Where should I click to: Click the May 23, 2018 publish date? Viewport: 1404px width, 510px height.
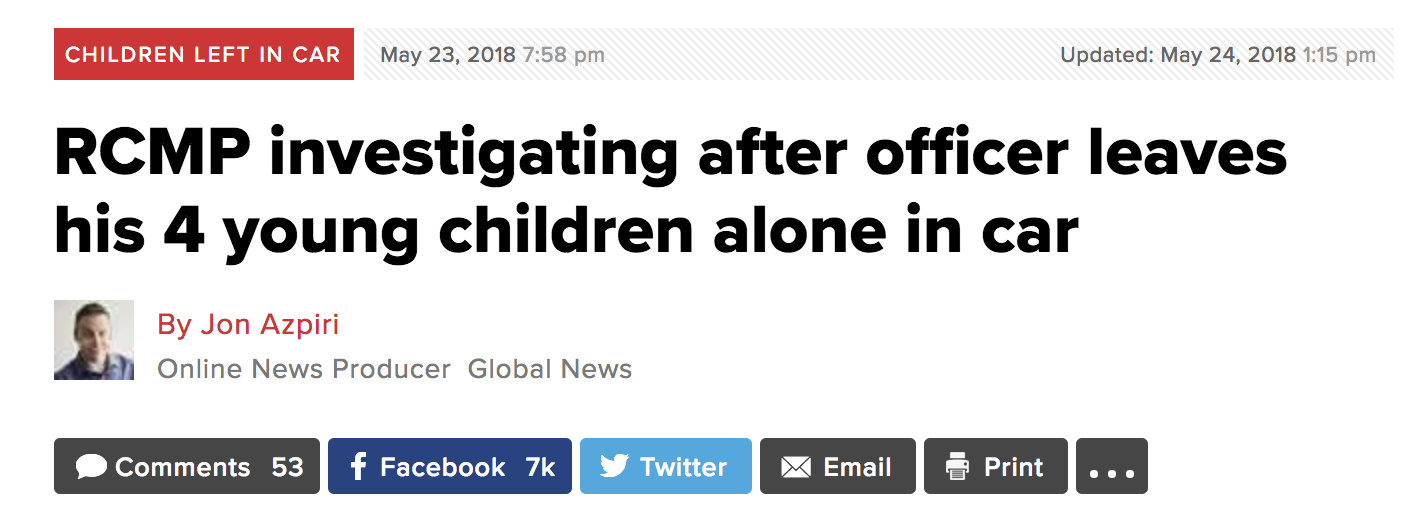click(448, 54)
